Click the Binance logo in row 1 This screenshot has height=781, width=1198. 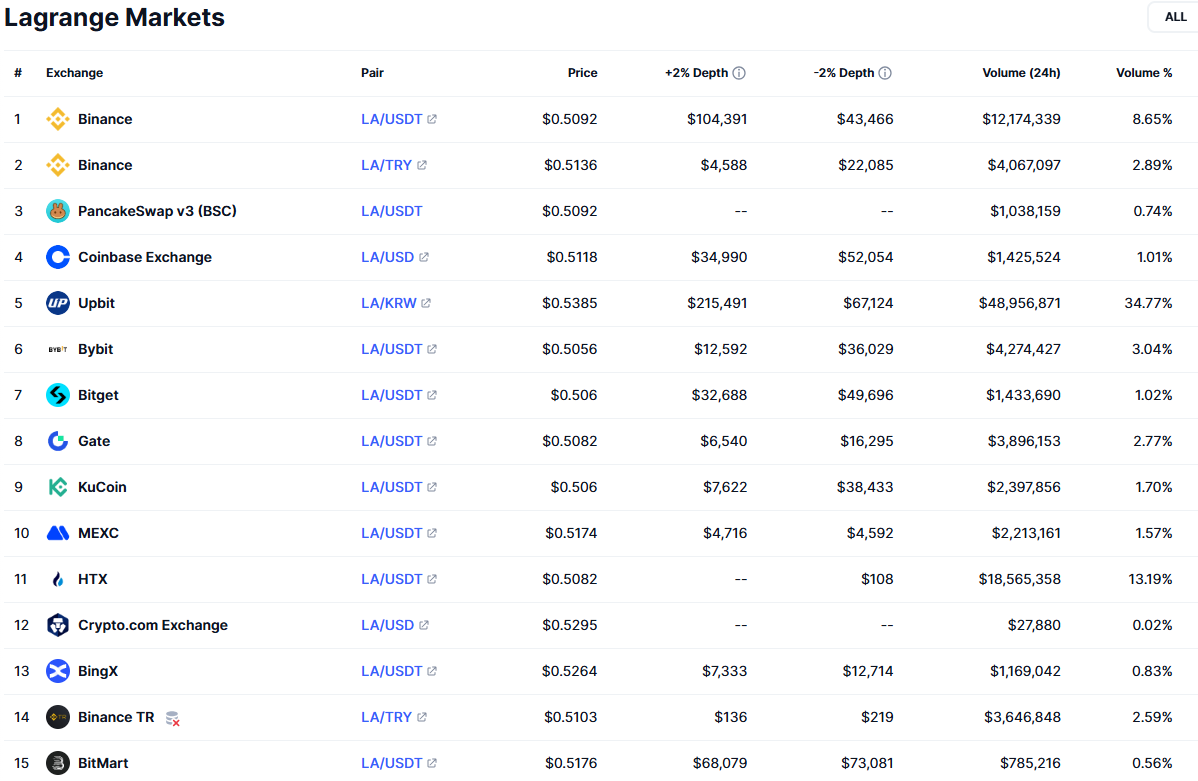pos(57,119)
